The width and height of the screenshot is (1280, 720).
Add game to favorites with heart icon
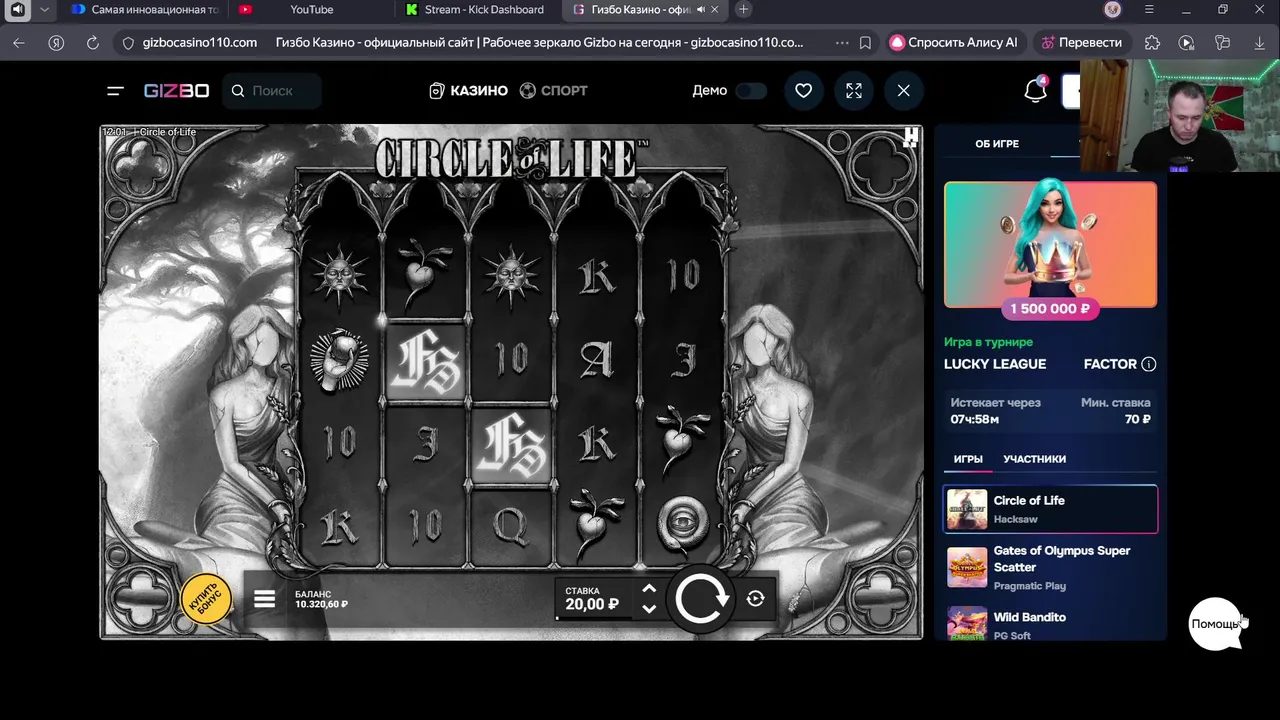803,91
